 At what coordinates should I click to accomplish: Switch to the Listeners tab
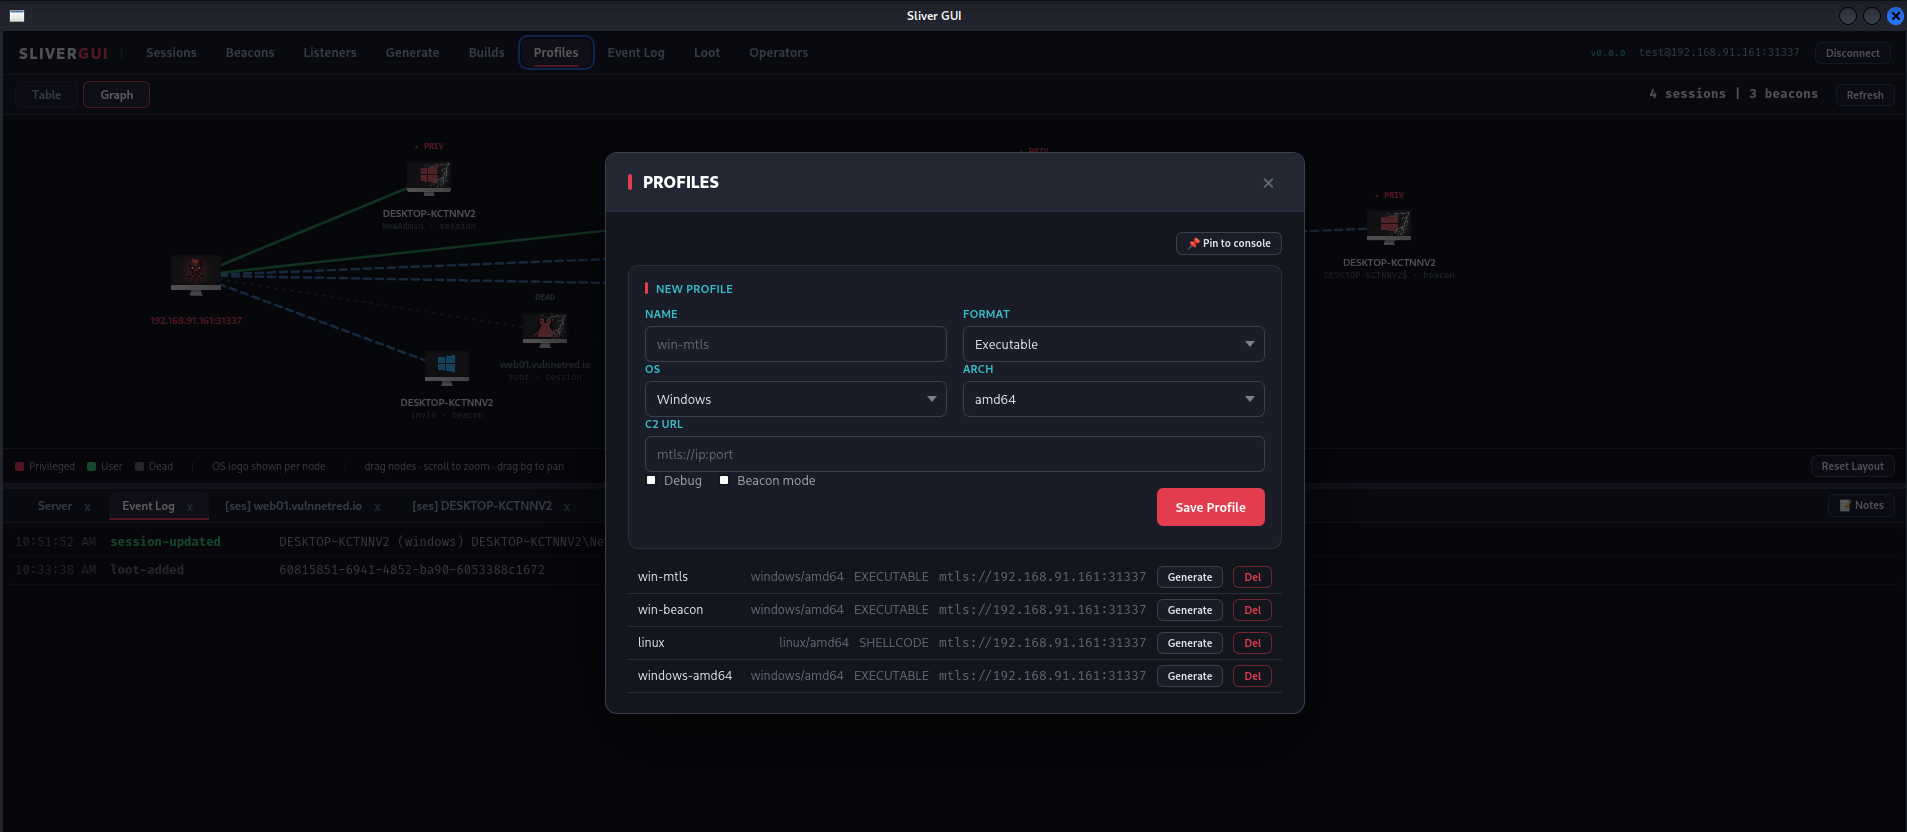coord(330,53)
